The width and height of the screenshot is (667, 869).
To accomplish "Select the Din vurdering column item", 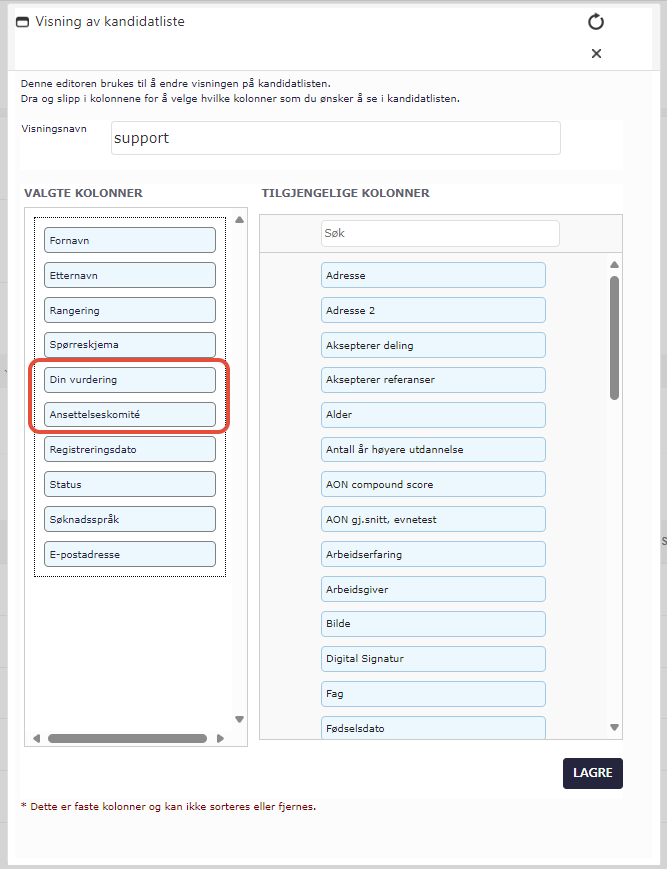I will pos(130,380).
